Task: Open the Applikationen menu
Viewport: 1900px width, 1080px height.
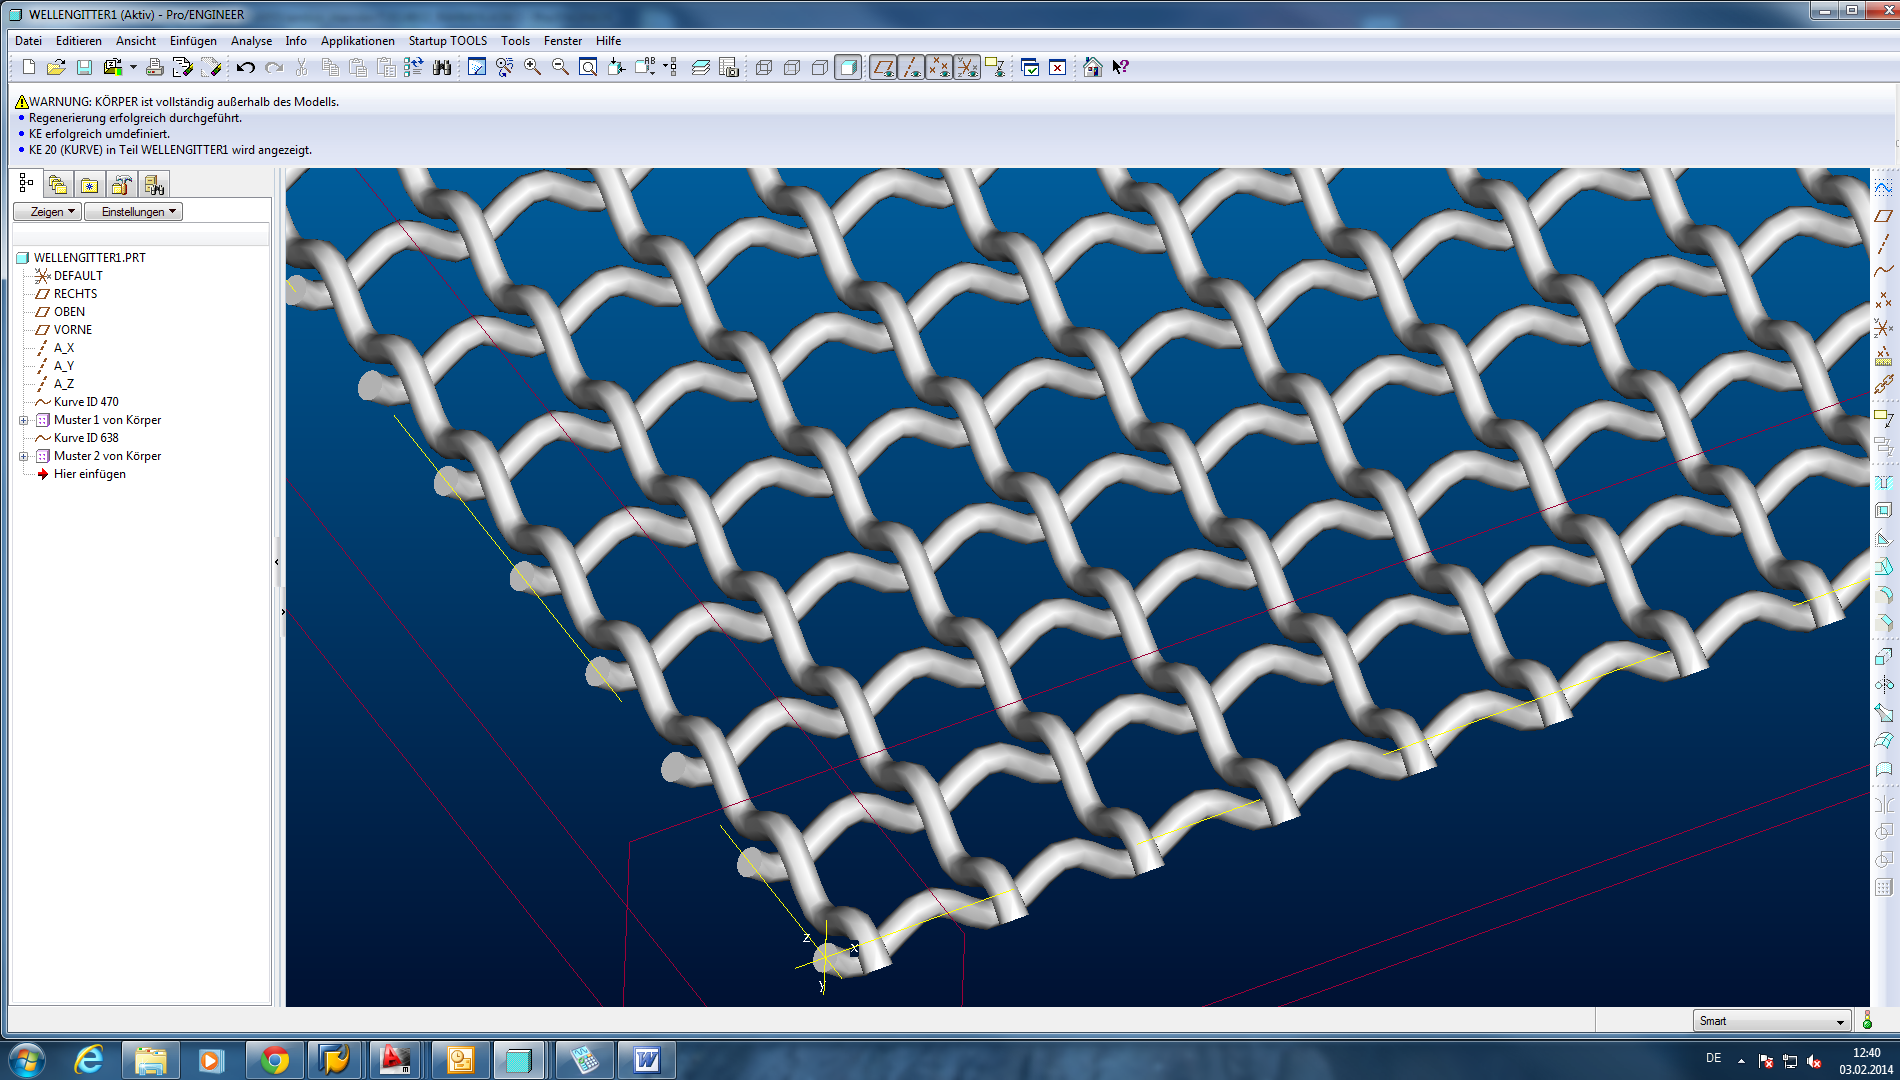Action: pos(357,41)
